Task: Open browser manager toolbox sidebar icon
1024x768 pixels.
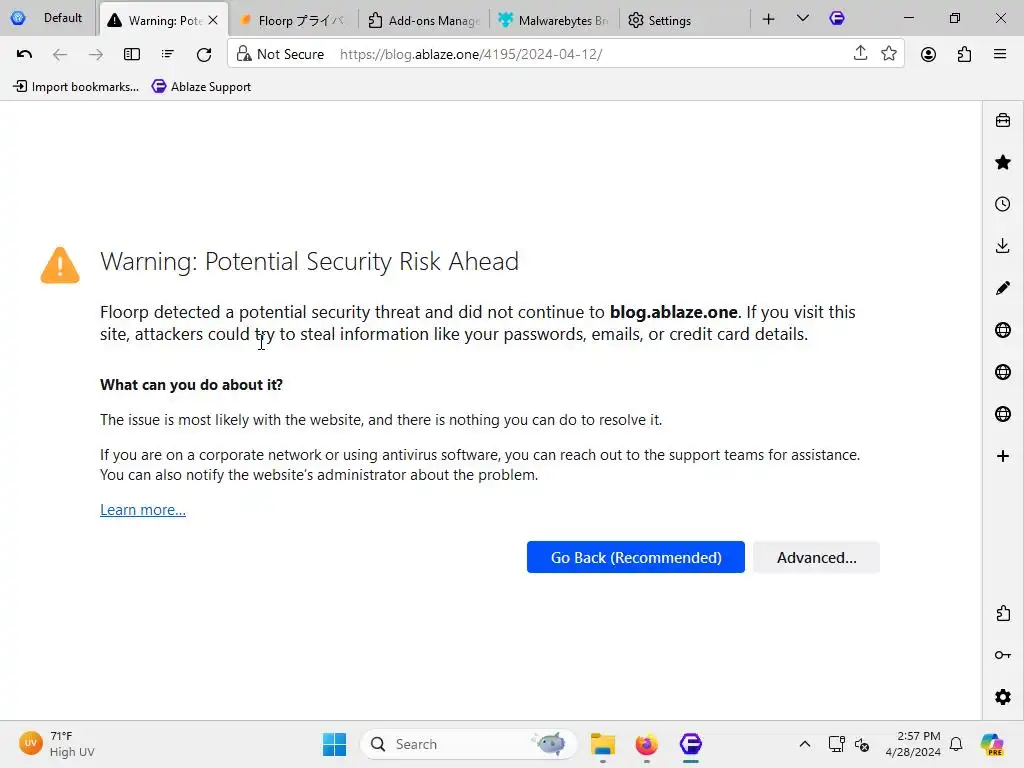Action: point(1002,120)
